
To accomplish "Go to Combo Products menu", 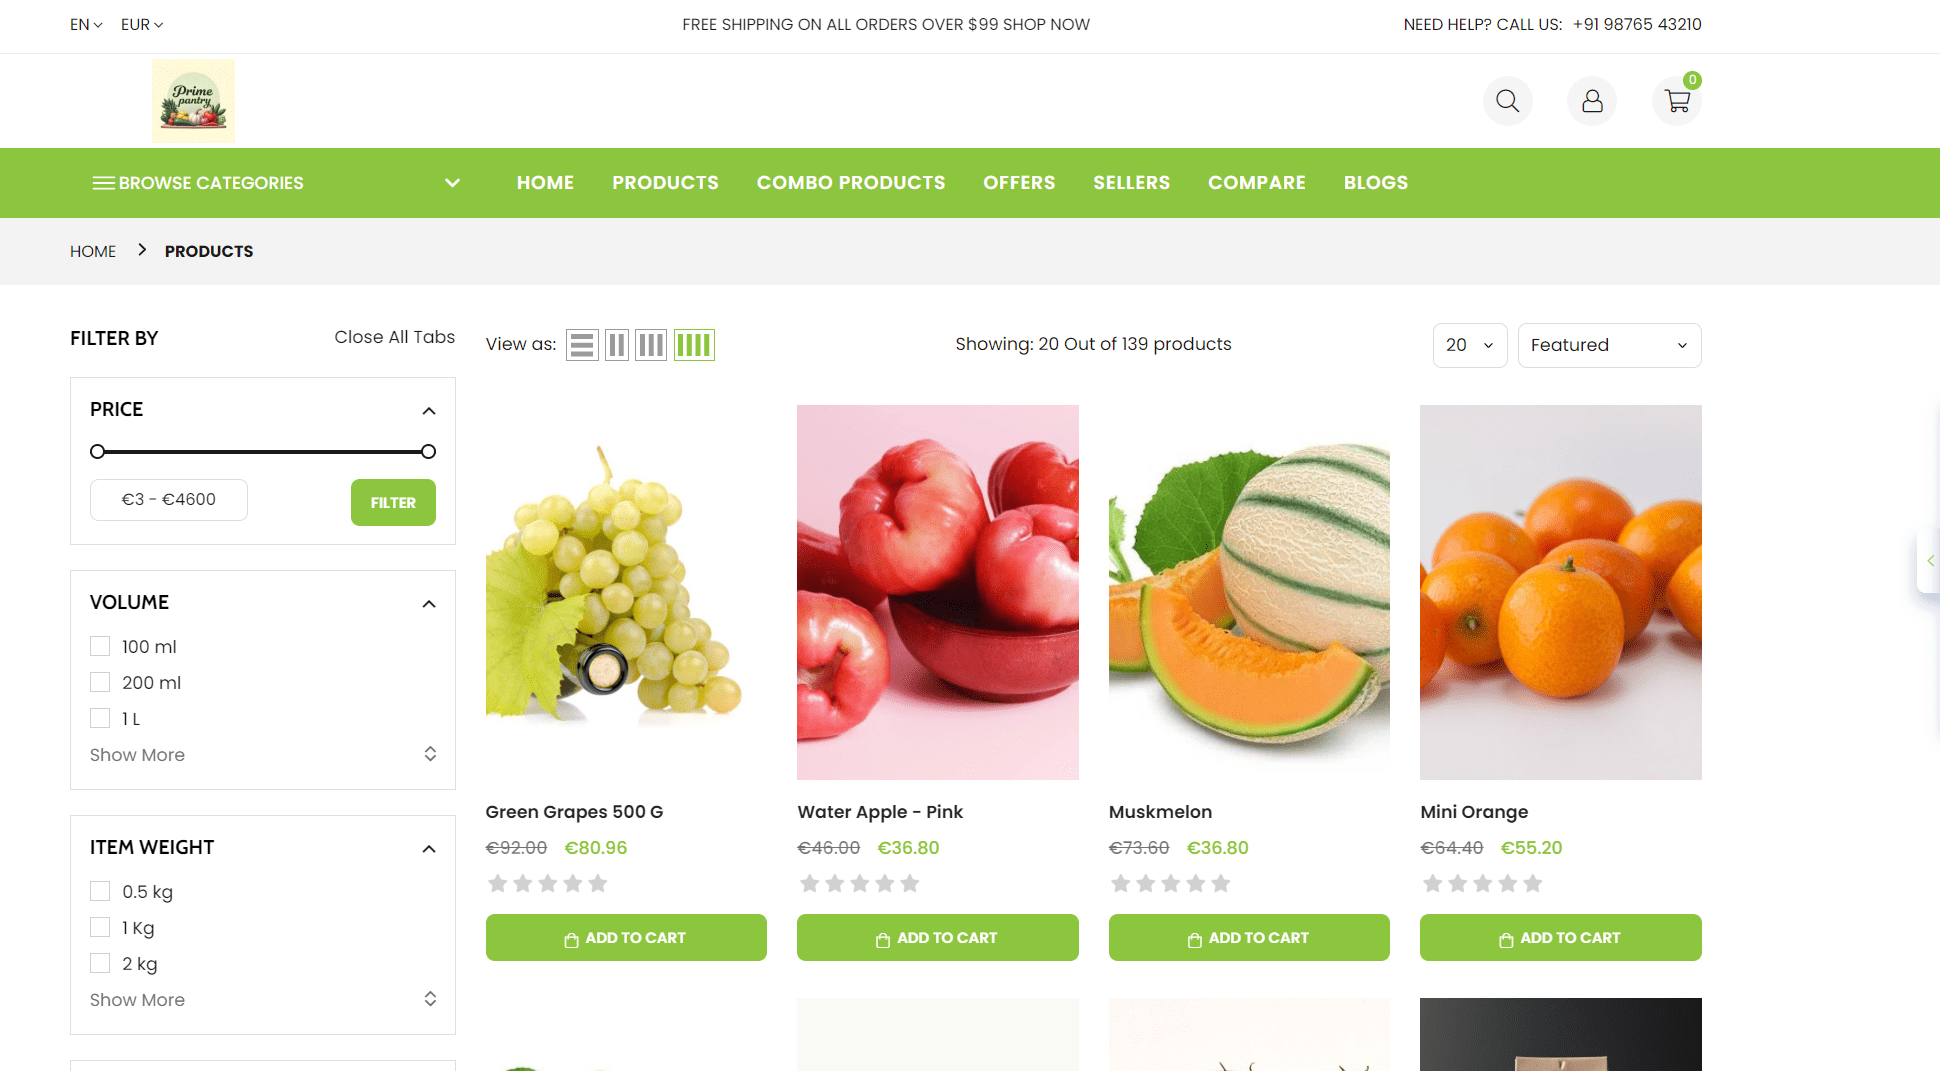I will [x=851, y=183].
